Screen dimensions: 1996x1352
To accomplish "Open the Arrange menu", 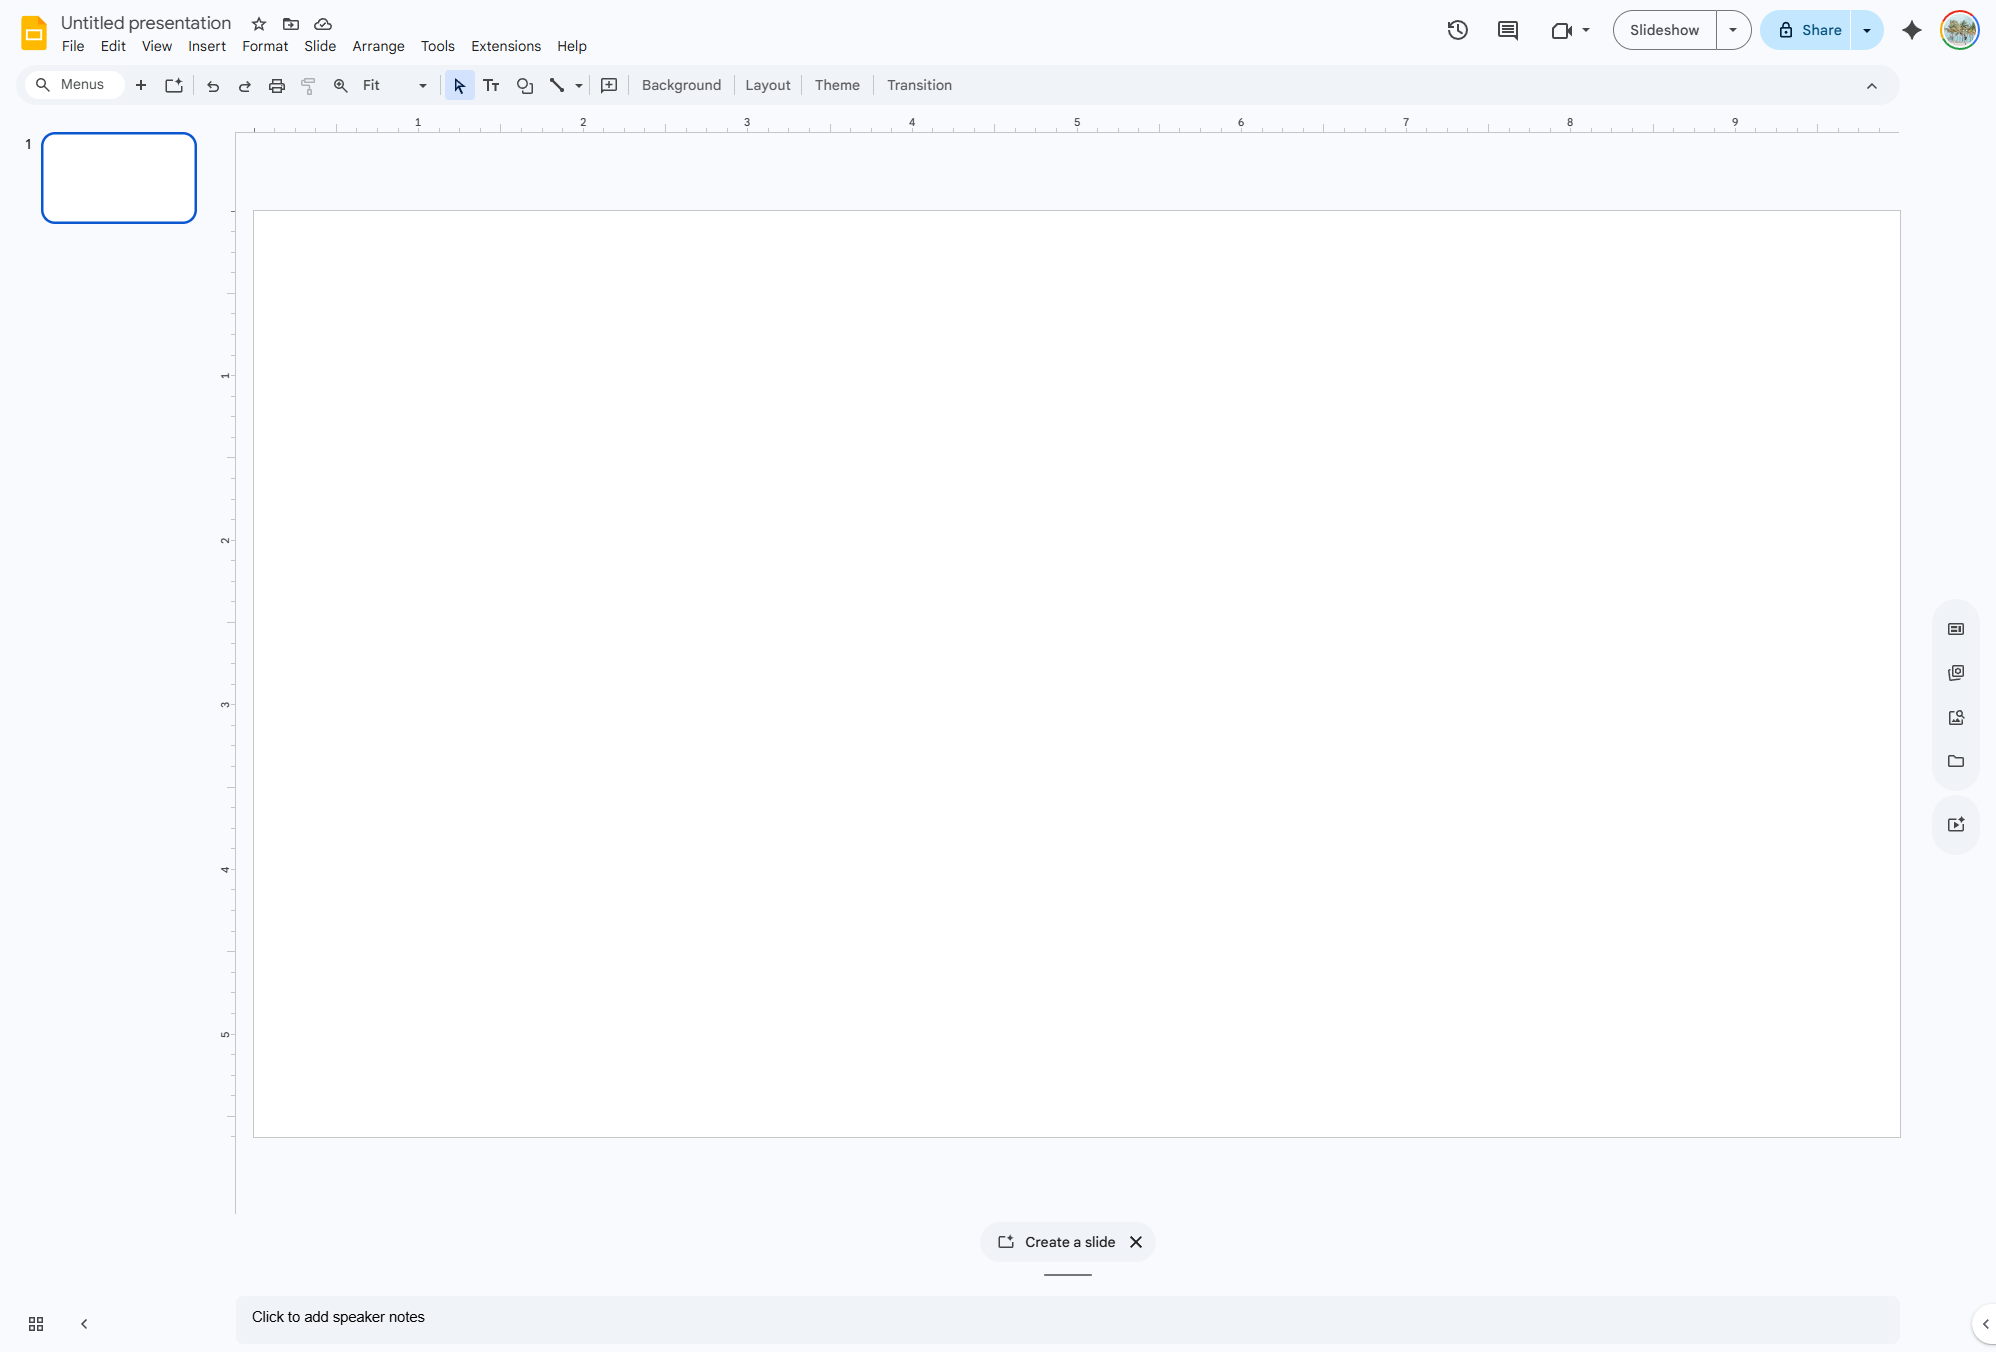I will click(x=378, y=47).
